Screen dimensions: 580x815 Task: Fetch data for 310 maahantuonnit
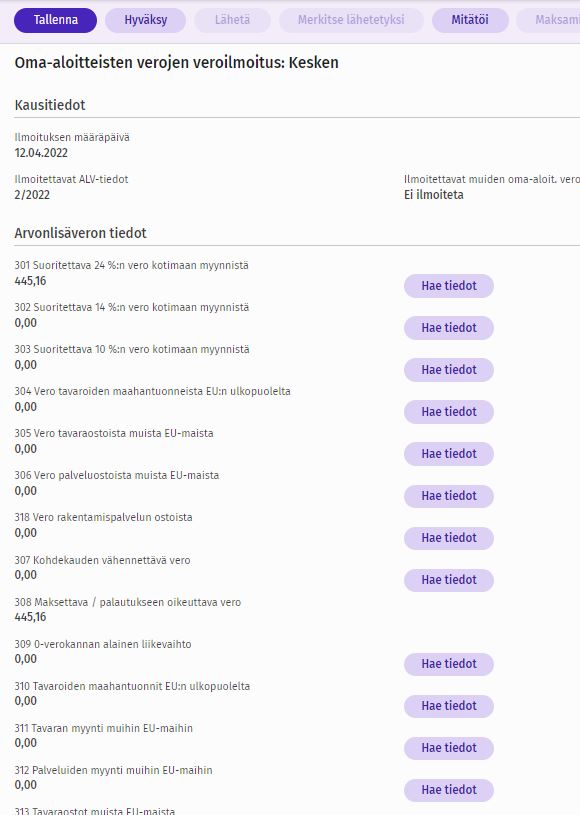click(449, 706)
